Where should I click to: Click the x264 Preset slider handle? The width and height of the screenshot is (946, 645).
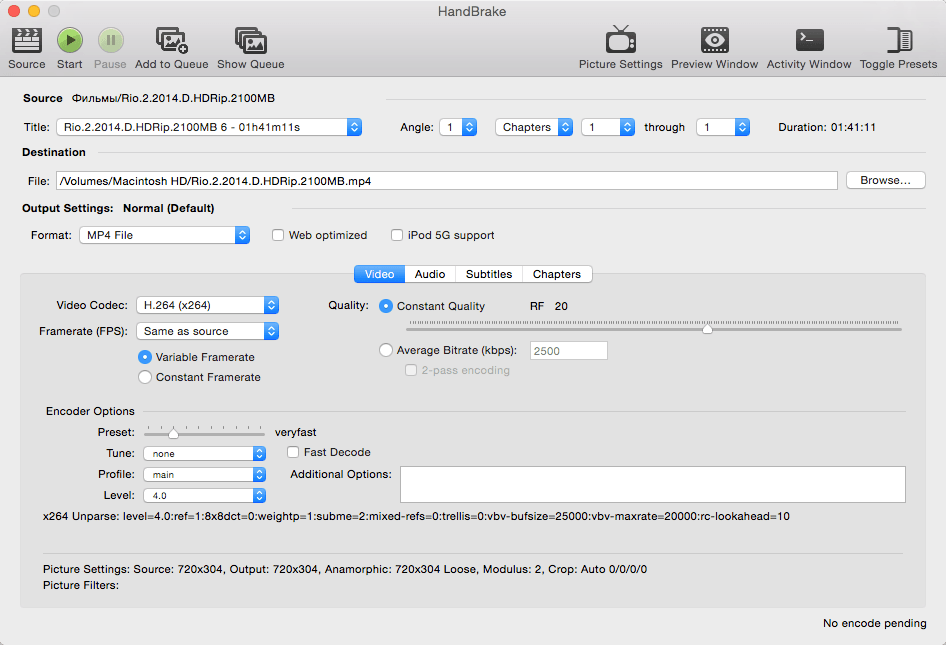click(x=173, y=433)
